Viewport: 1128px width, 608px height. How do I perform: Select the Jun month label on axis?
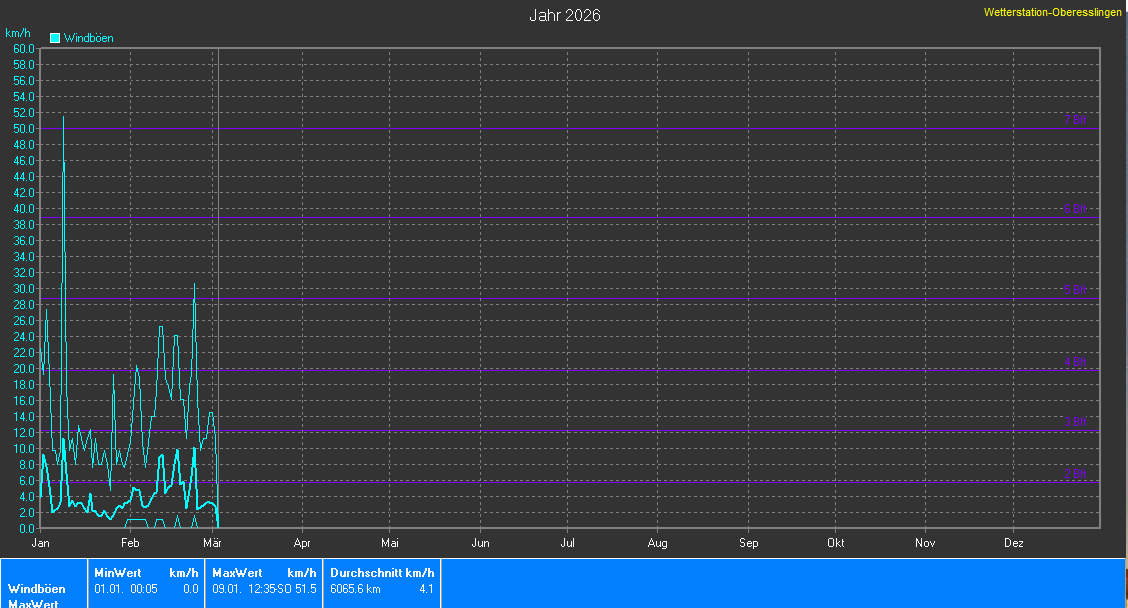point(480,543)
